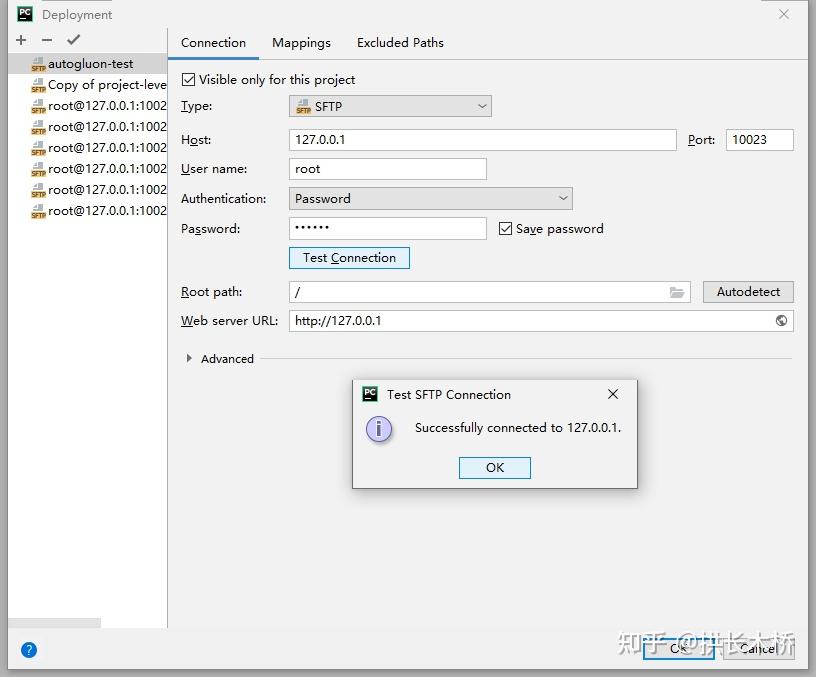Remove the selected server using minus icon

(x=44, y=40)
